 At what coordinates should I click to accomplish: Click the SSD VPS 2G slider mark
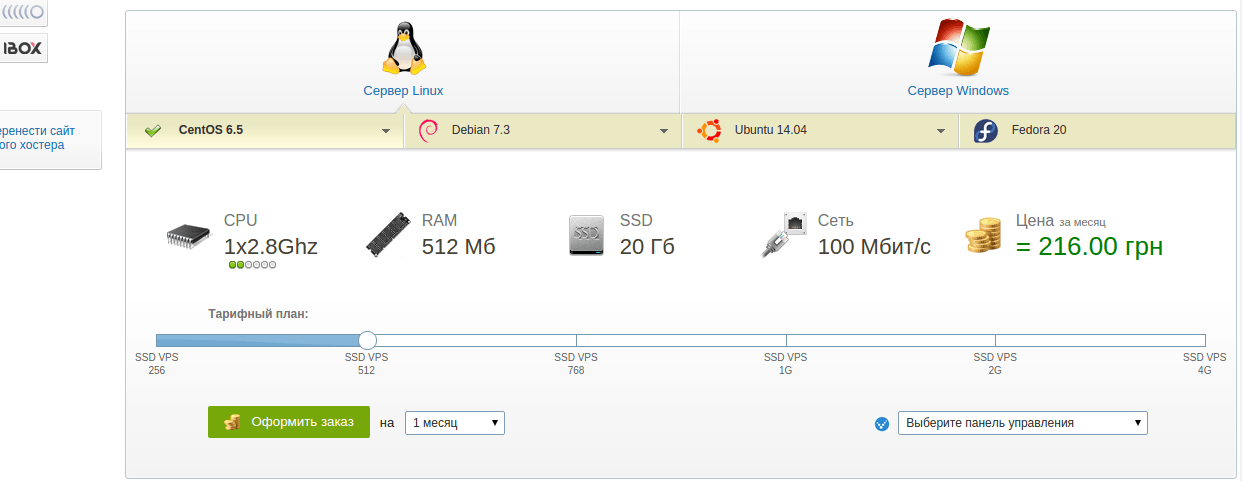coord(995,363)
